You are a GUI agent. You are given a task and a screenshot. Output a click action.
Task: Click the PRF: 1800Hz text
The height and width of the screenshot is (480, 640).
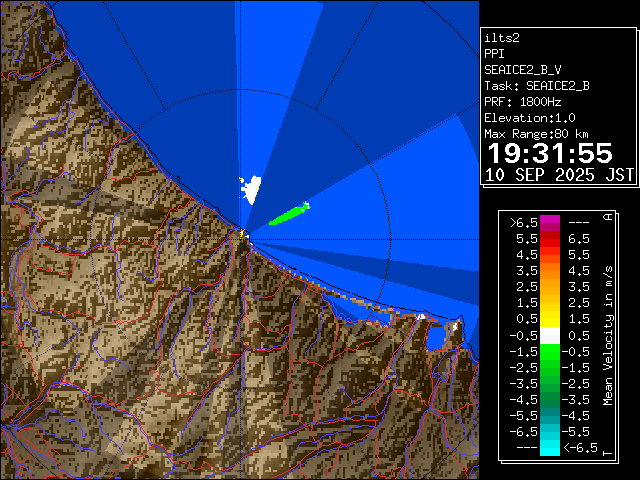[x=523, y=101]
